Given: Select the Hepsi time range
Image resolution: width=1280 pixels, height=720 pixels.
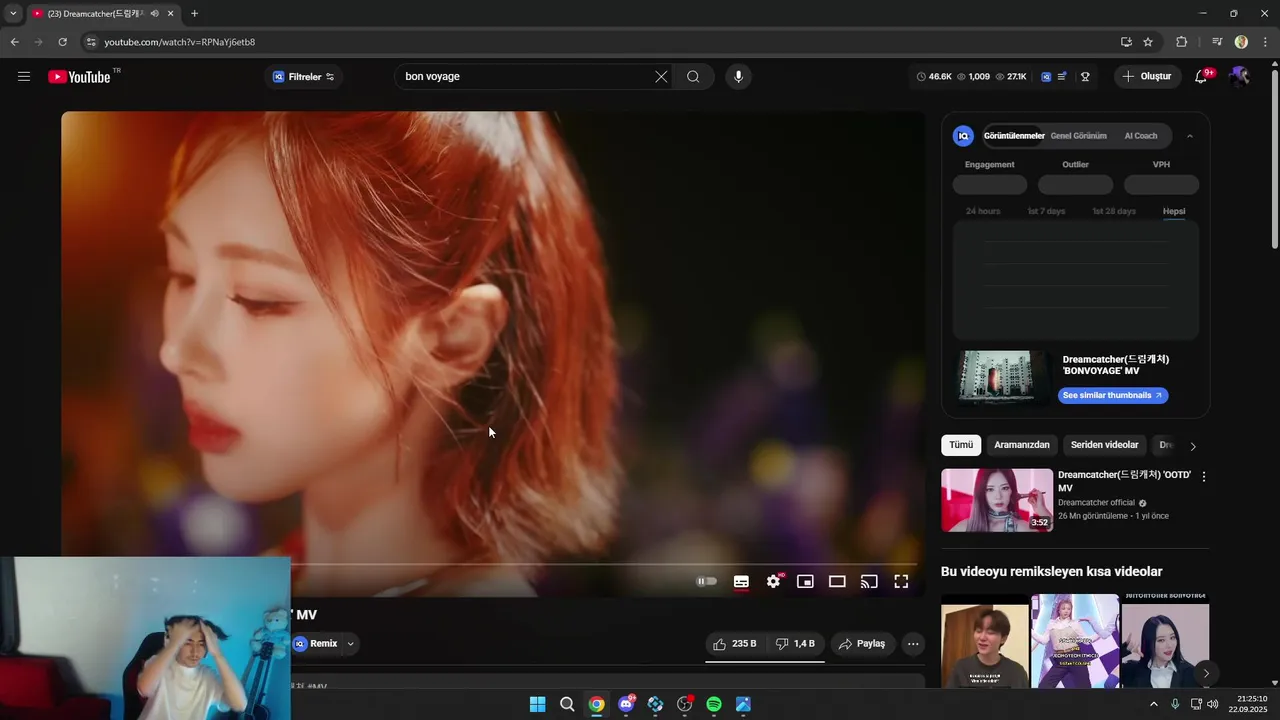Looking at the screenshot, I should point(1174,211).
